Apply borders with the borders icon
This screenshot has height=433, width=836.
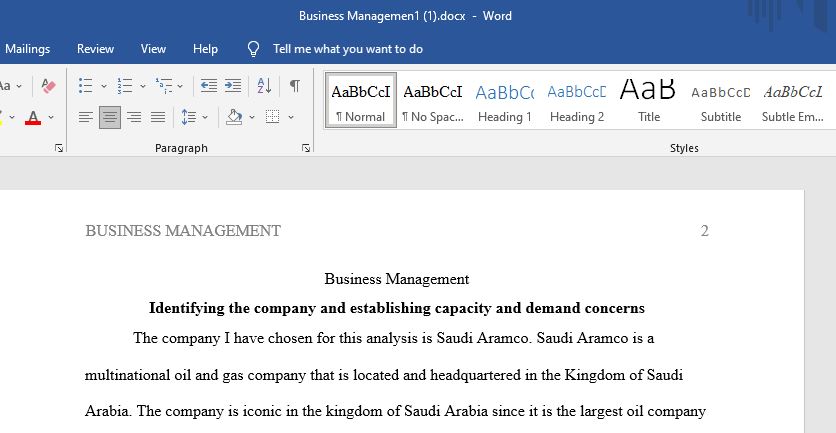point(272,117)
